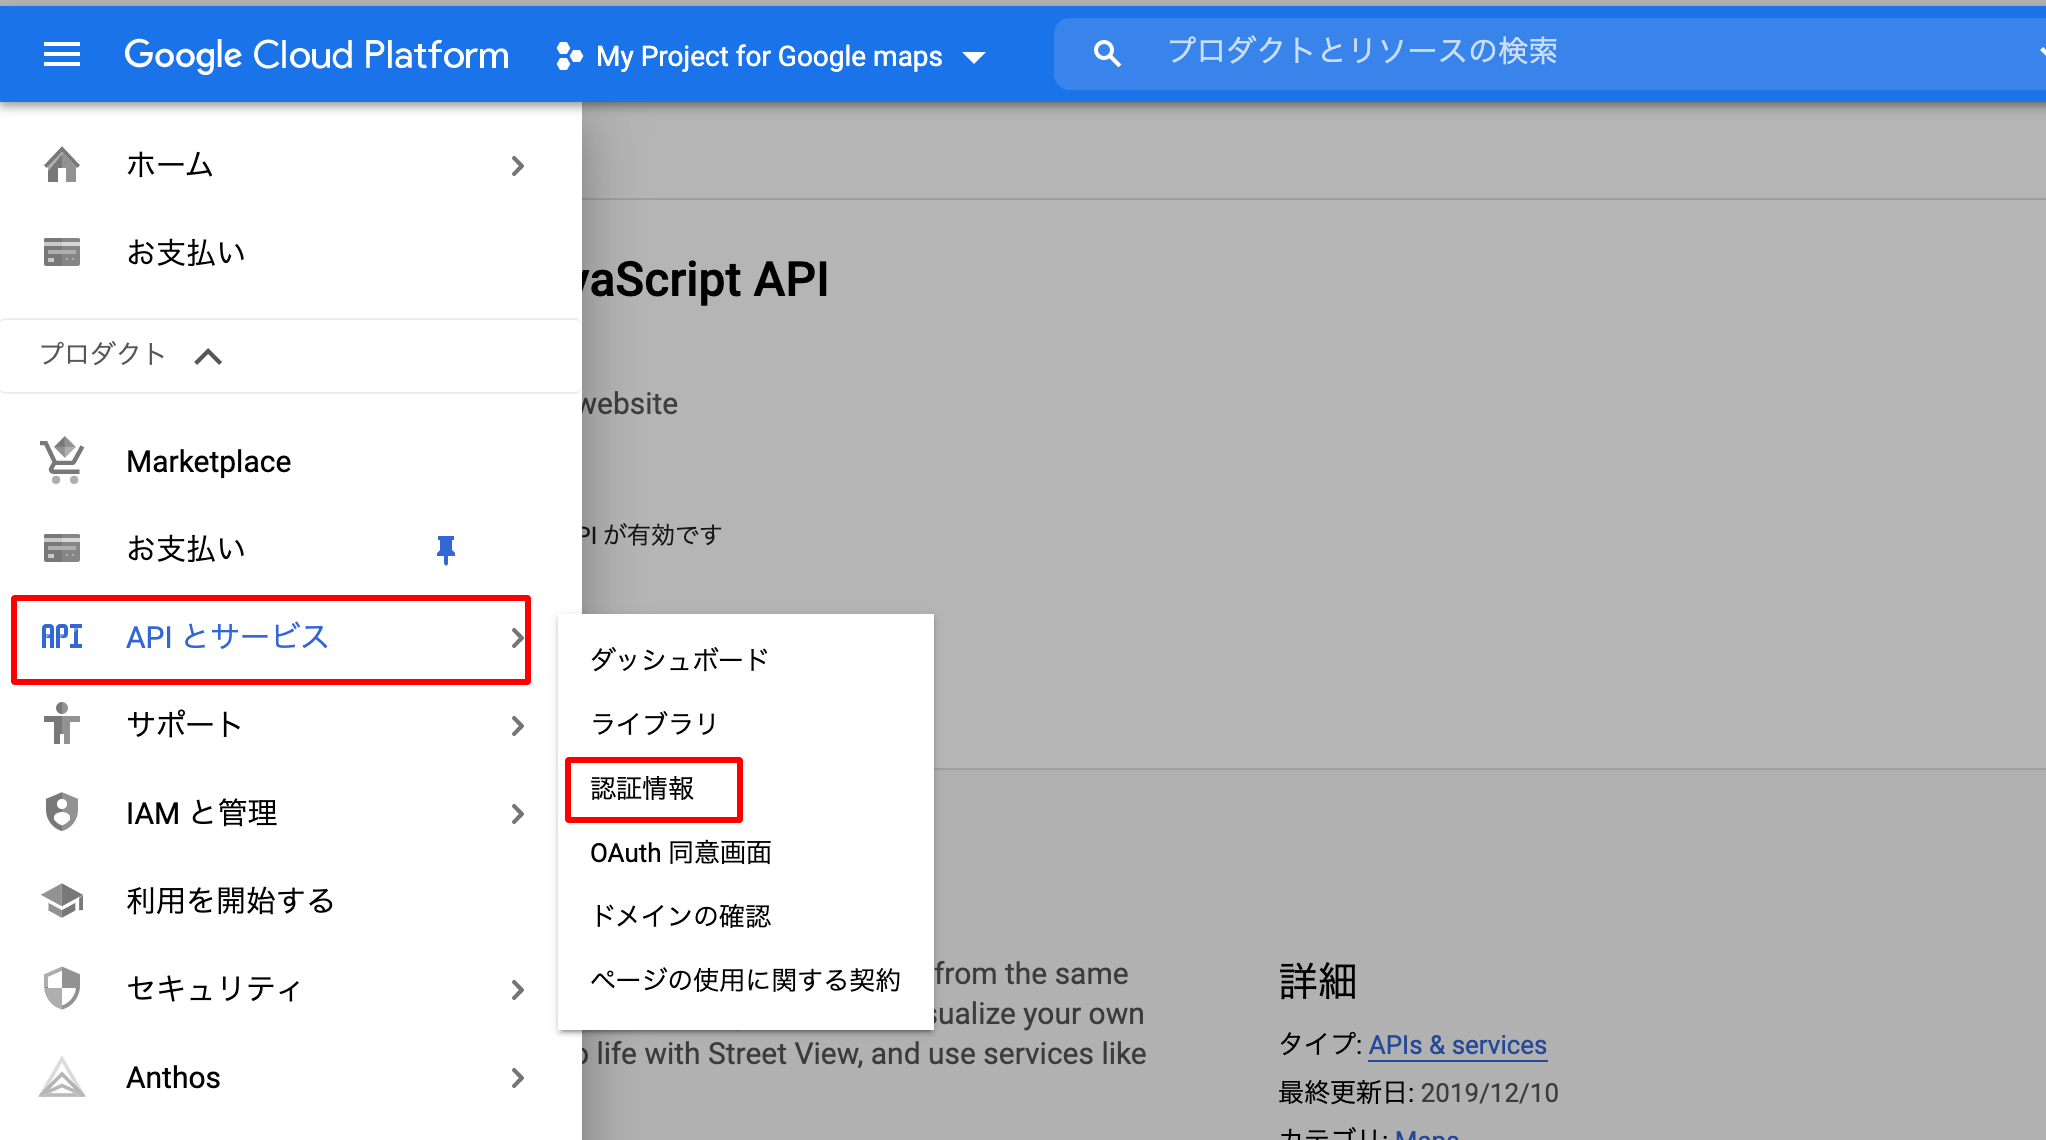2046x1140 pixels.
Task: Expand the セキュリティ submenu chevron
Action: click(517, 990)
